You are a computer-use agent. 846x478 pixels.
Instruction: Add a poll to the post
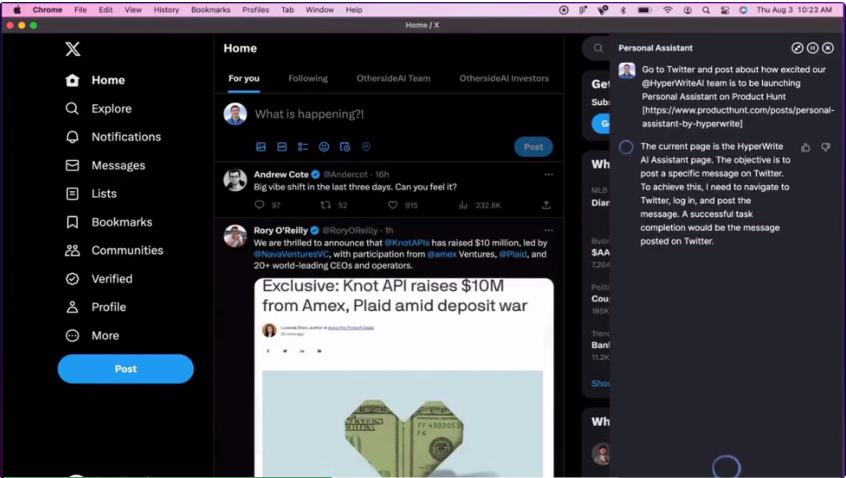pyautogui.click(x=303, y=147)
